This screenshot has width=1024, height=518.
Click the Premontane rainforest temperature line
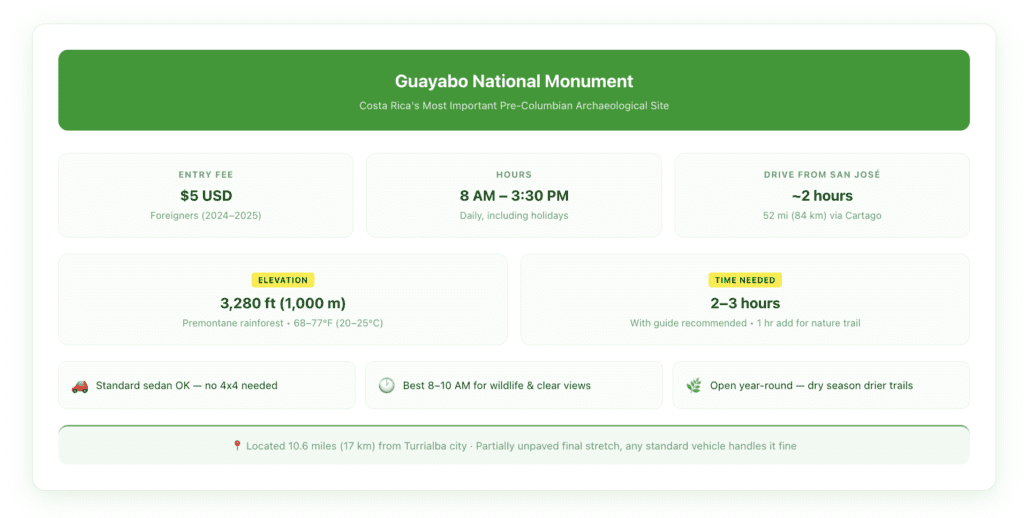click(x=283, y=323)
